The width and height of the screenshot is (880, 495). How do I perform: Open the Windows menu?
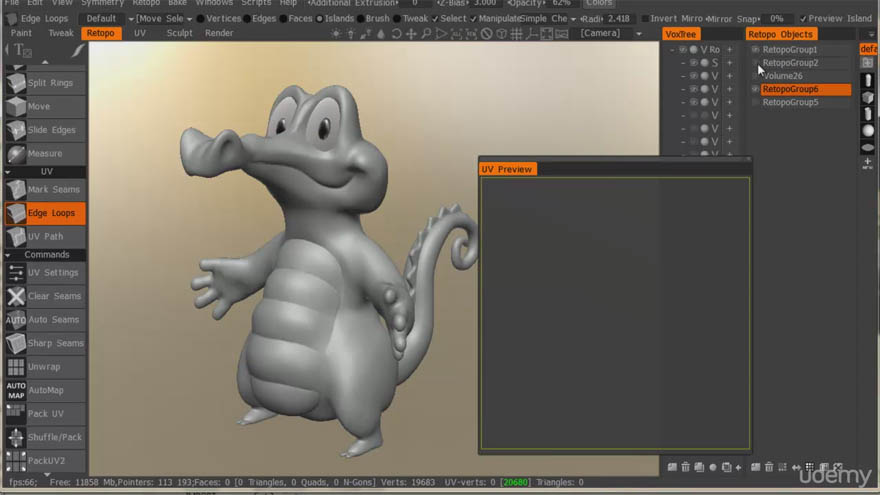[214, 3]
